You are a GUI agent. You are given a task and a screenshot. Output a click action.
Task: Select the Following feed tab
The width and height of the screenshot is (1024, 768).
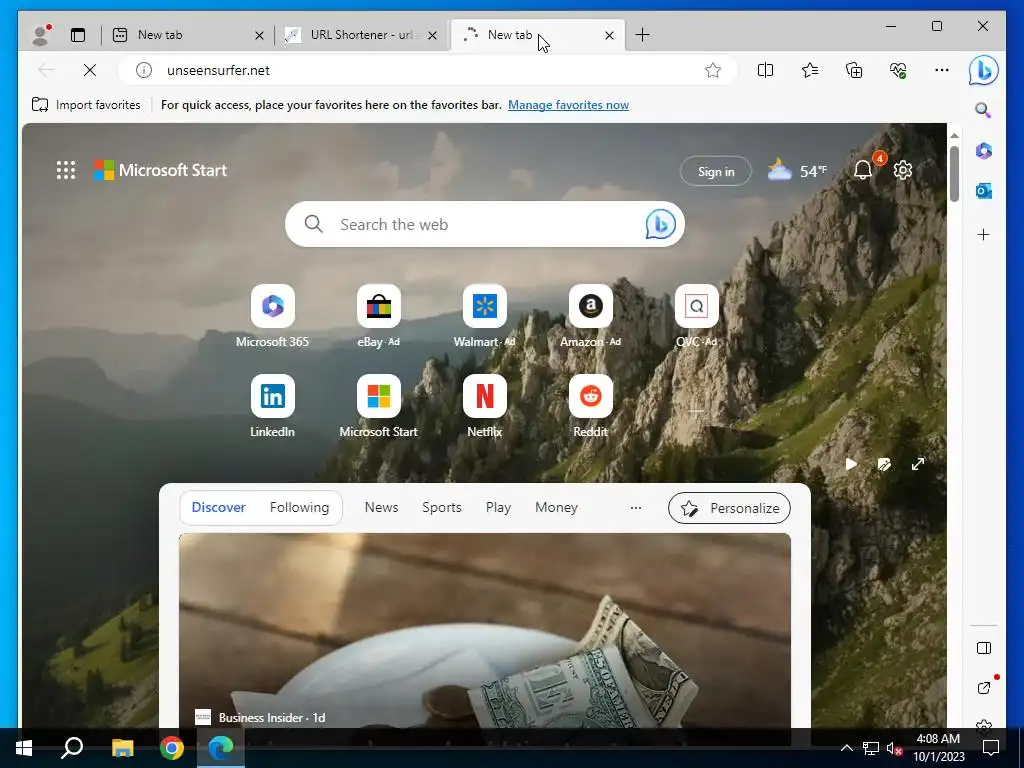299,507
